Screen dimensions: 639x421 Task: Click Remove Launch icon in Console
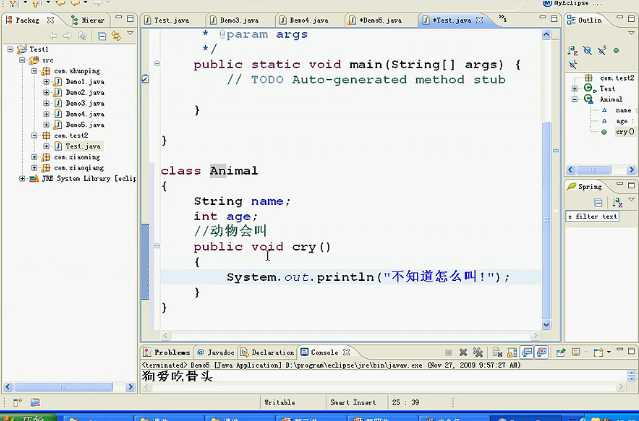463,352
